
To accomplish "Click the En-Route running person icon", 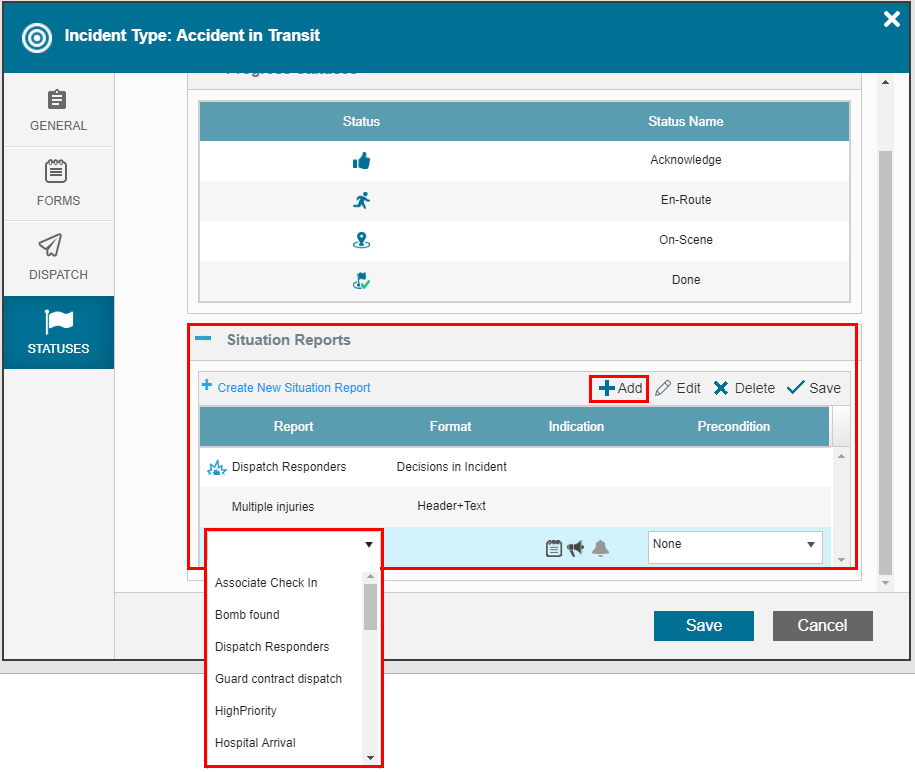I will point(361,200).
